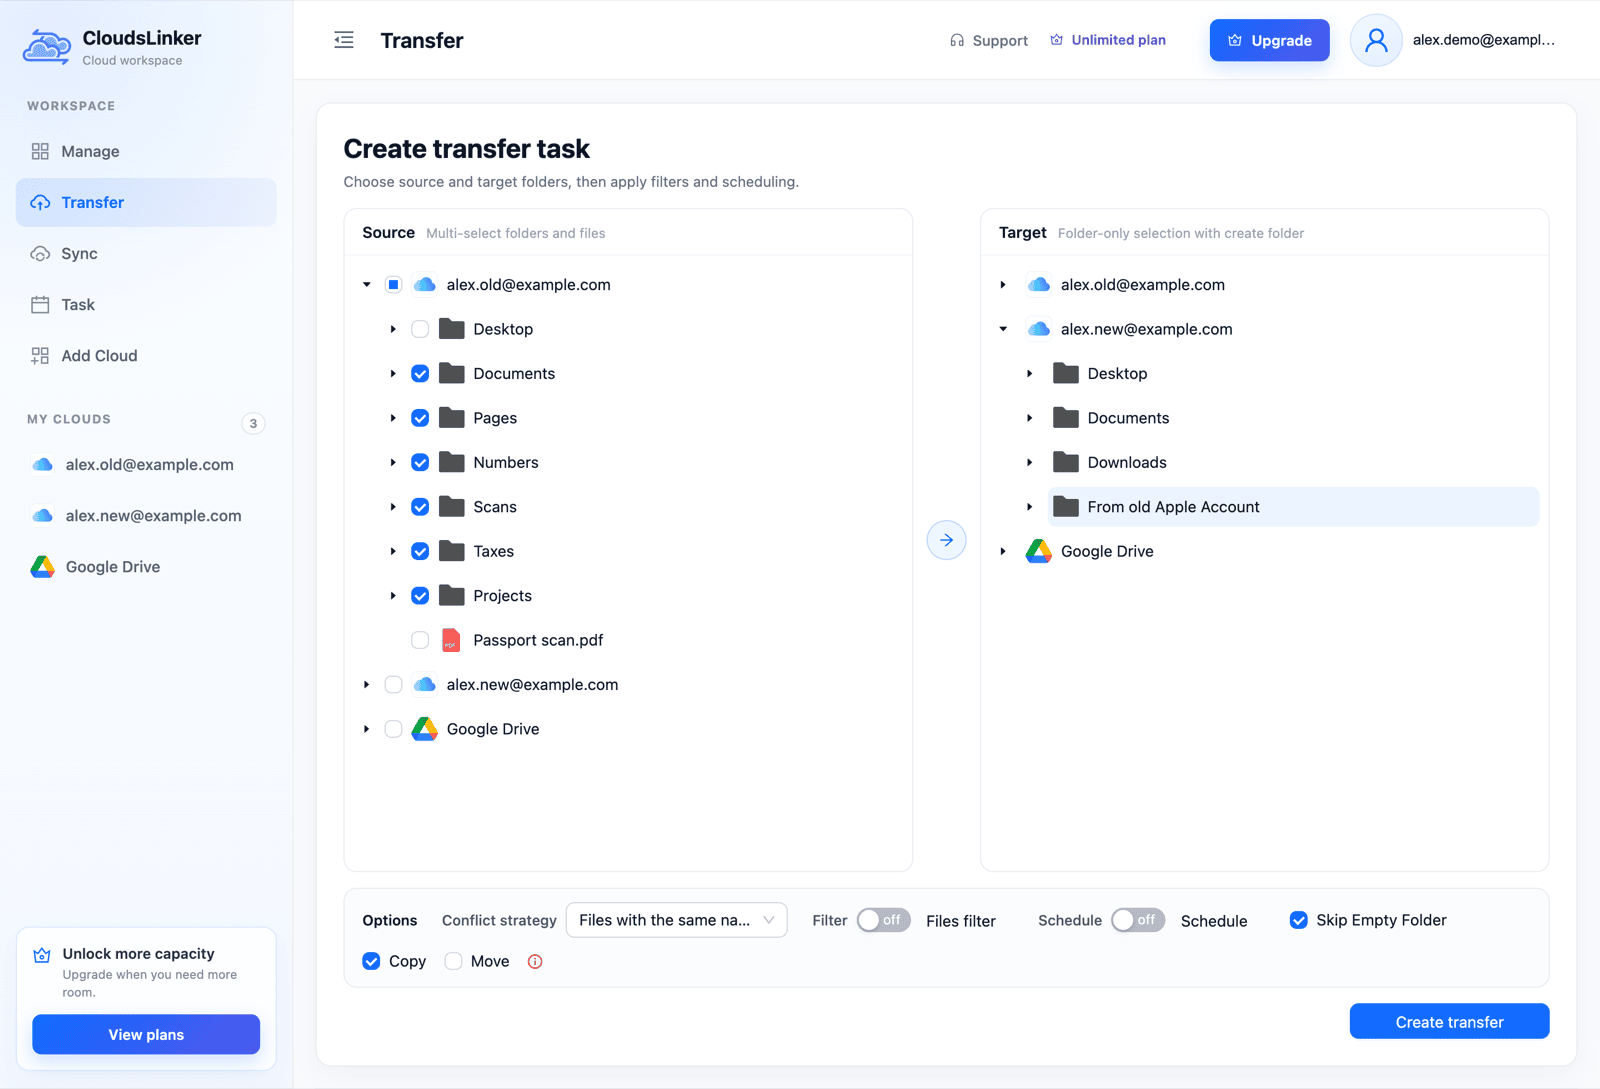Collapse alex.new@example.com in Target tree

[x=1003, y=329]
